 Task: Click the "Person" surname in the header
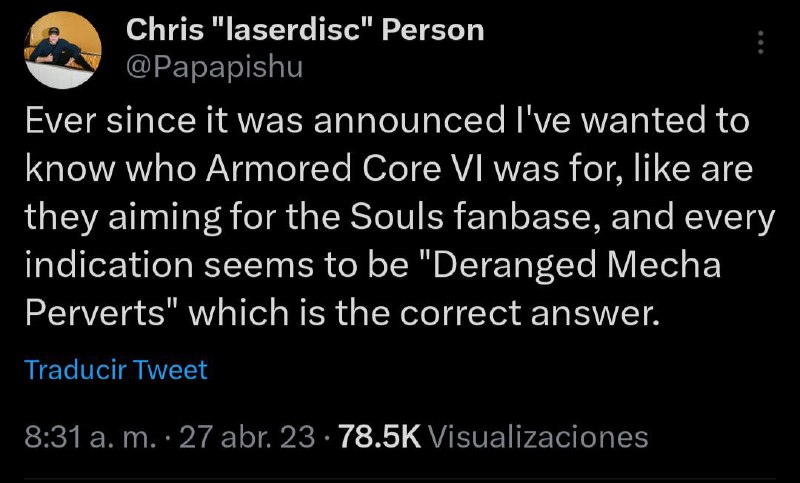(x=433, y=30)
